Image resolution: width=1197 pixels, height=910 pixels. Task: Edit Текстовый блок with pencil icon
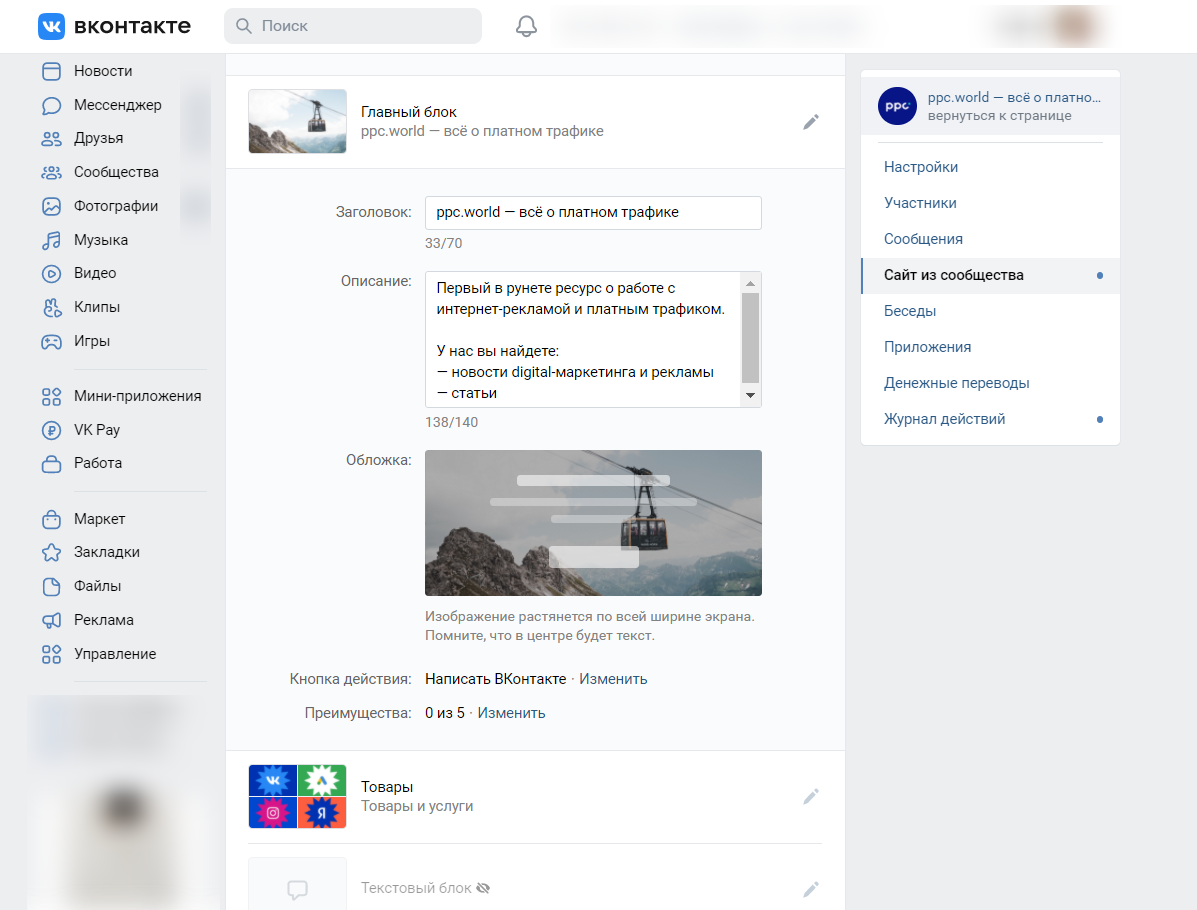coord(811,889)
